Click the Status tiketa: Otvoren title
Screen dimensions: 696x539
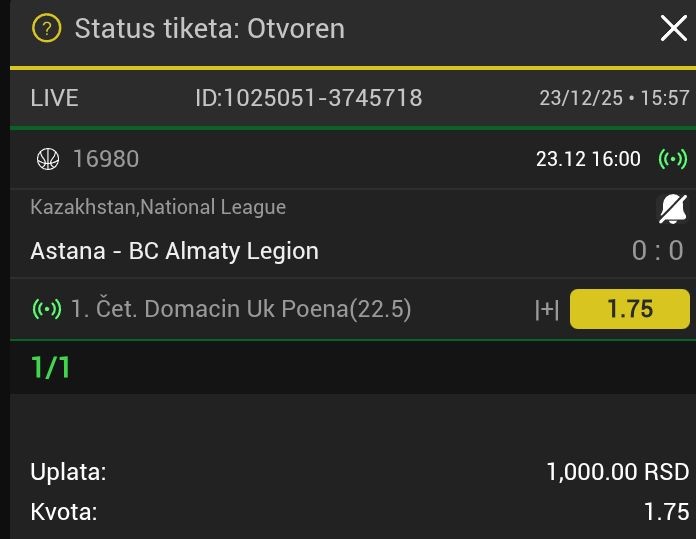[209, 28]
